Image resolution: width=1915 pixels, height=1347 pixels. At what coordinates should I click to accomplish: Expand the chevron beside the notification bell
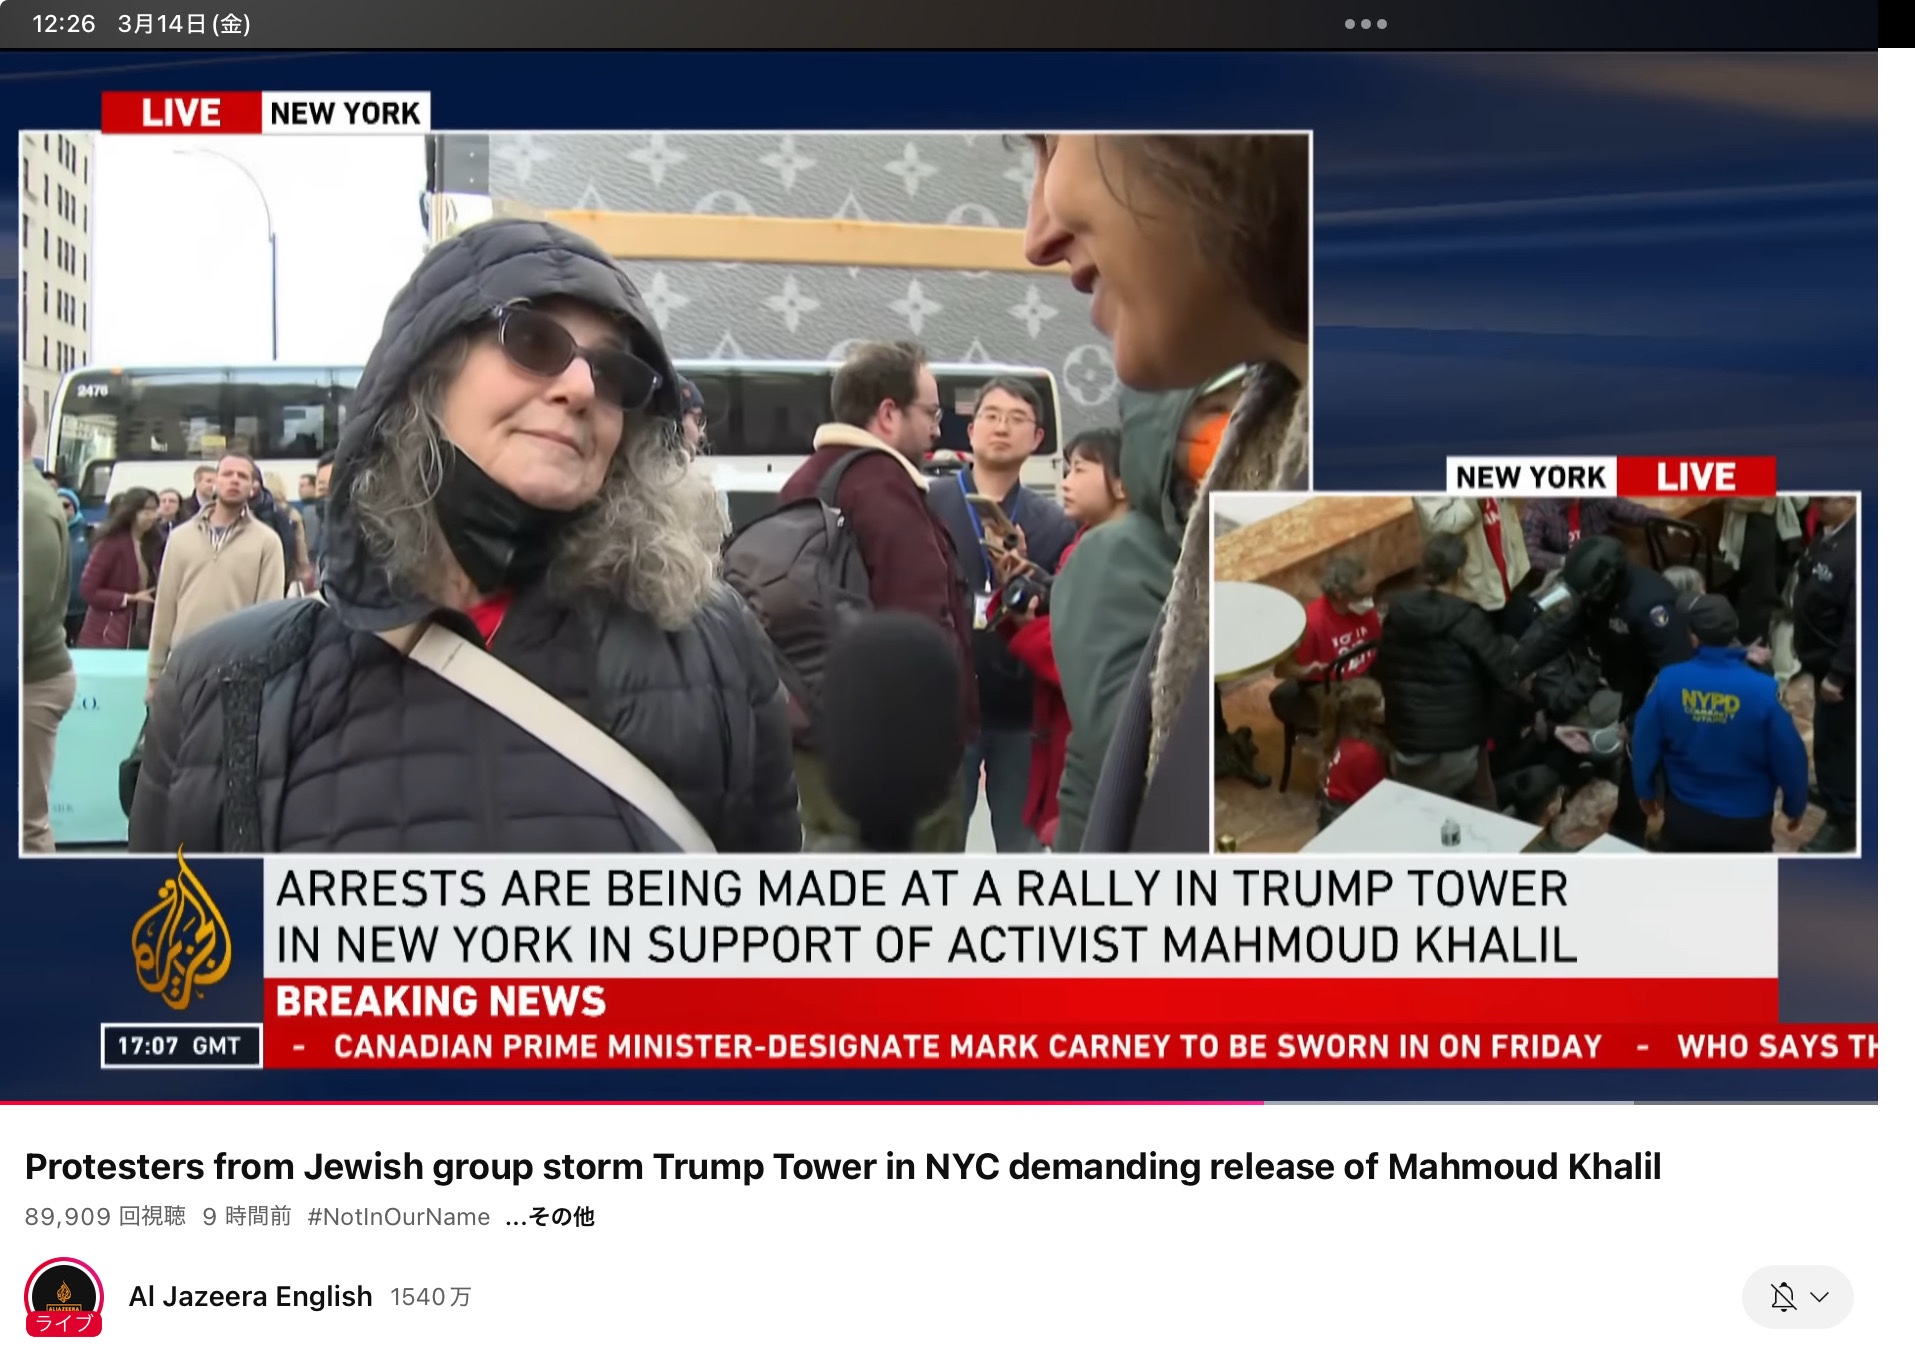point(1820,1297)
